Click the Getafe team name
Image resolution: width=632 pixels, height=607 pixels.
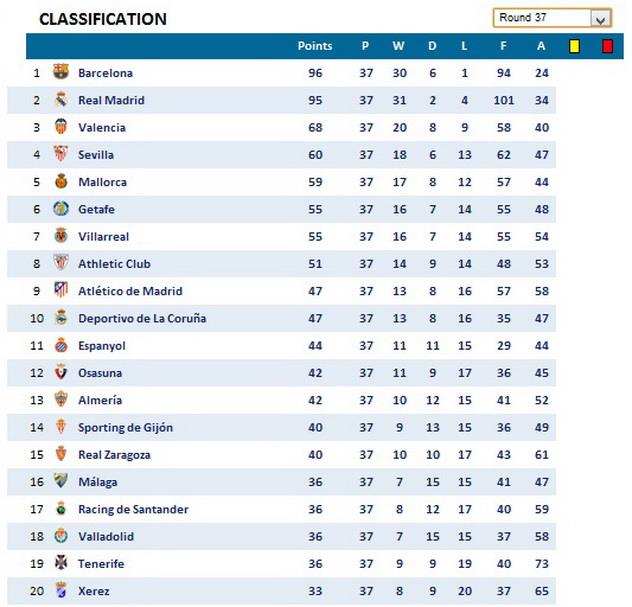pos(96,209)
